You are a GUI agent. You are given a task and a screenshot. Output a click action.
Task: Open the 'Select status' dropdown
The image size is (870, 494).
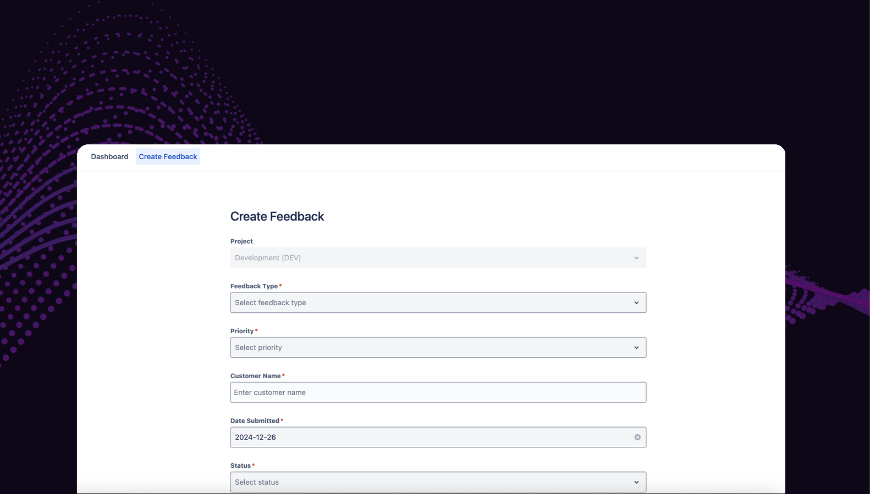[x=420, y=482]
